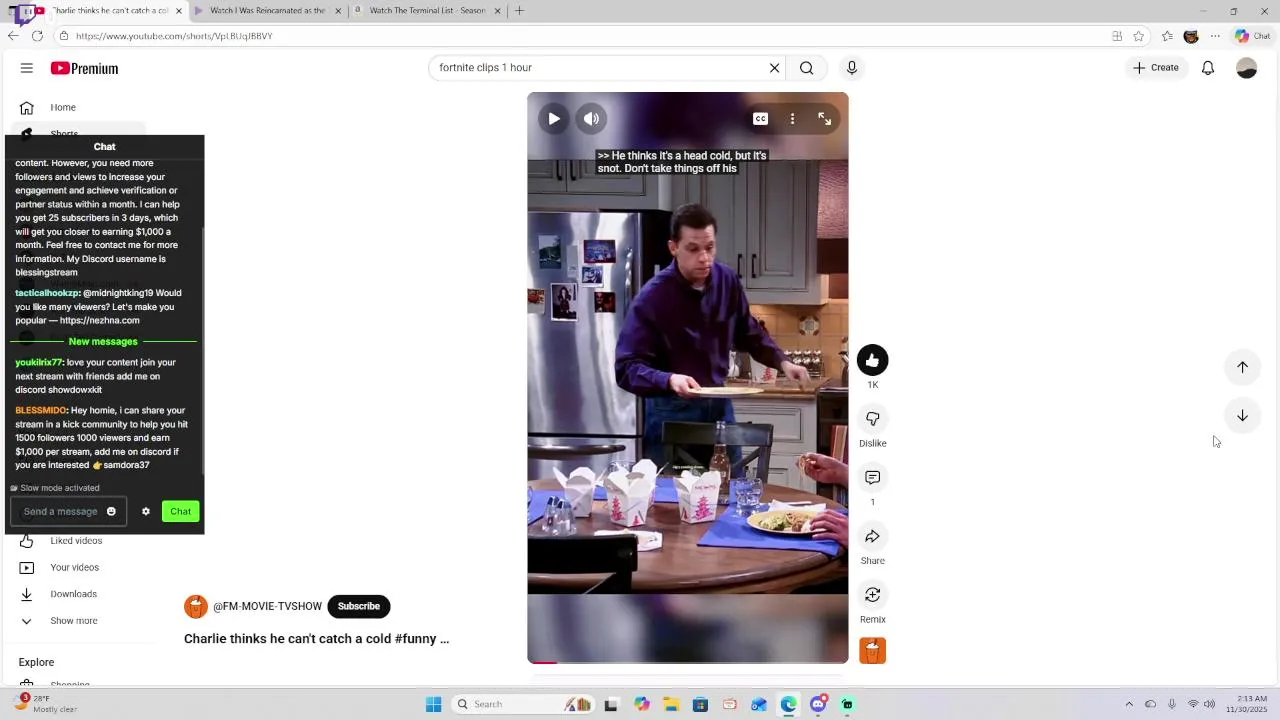
Task: Enter fullscreen on the Short
Action: [x=825, y=119]
